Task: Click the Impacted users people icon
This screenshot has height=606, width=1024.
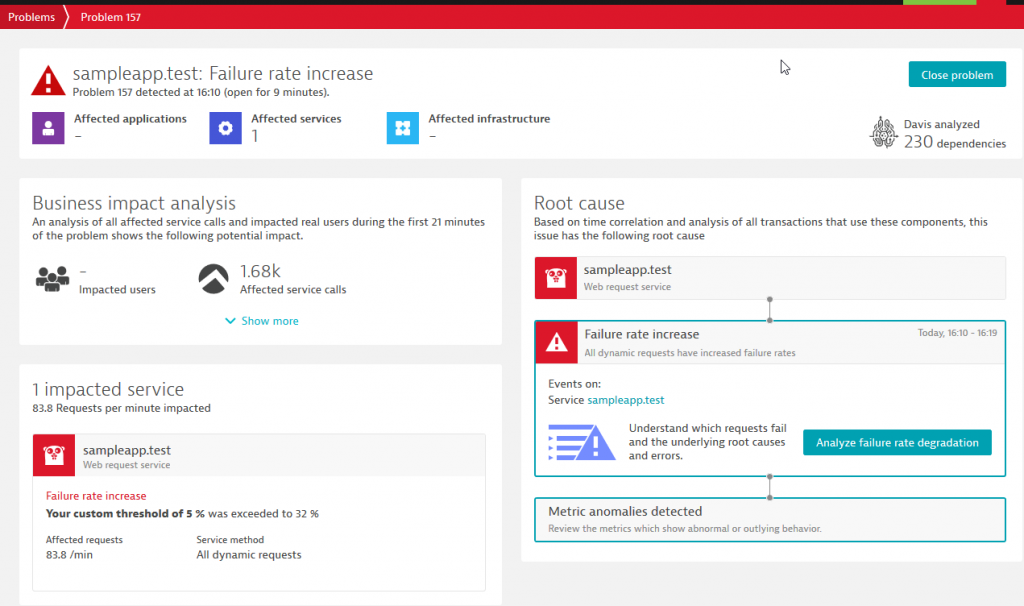Action: pos(52,278)
